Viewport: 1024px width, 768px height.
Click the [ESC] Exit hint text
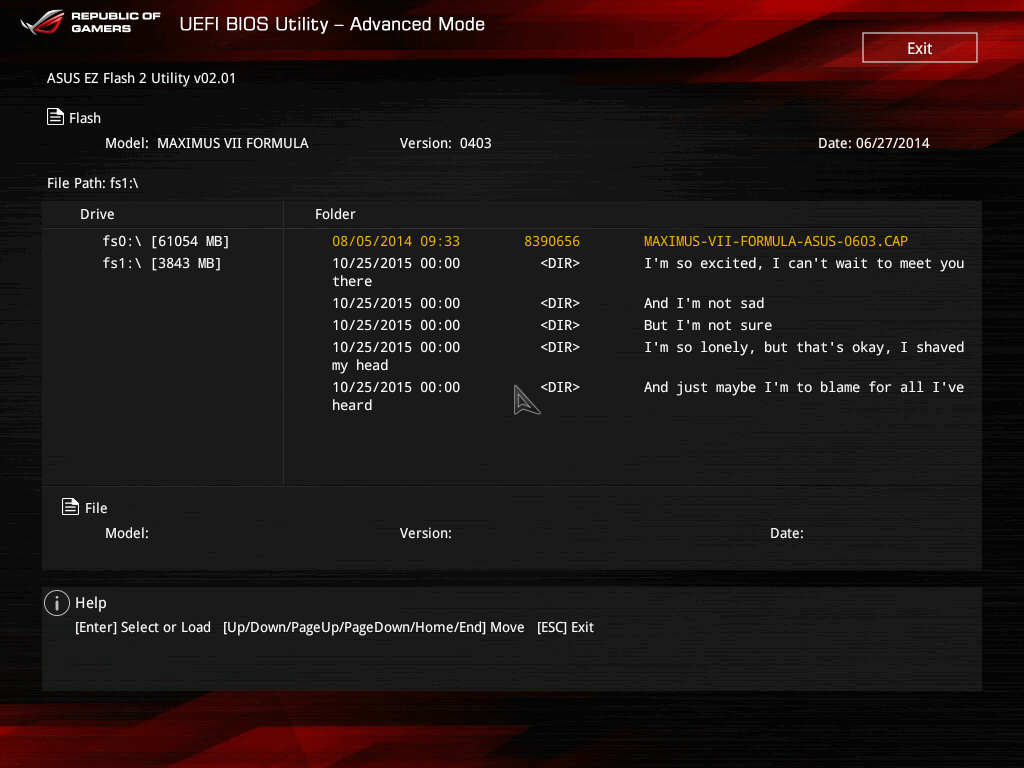point(565,627)
